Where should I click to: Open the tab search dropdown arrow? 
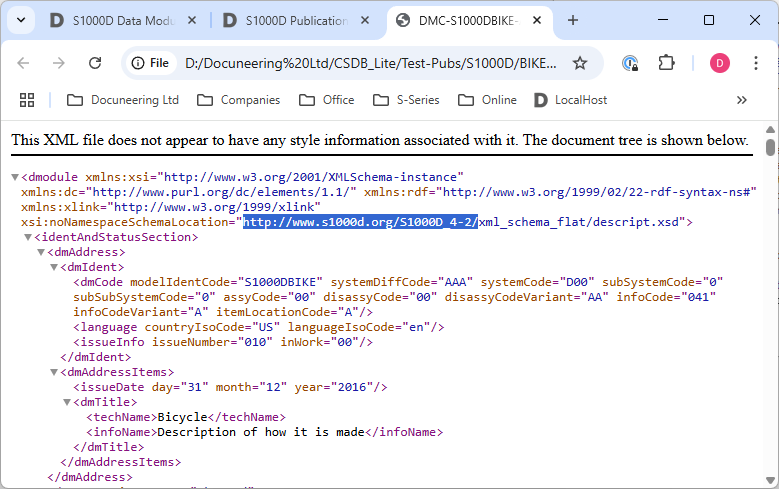[x=21, y=20]
